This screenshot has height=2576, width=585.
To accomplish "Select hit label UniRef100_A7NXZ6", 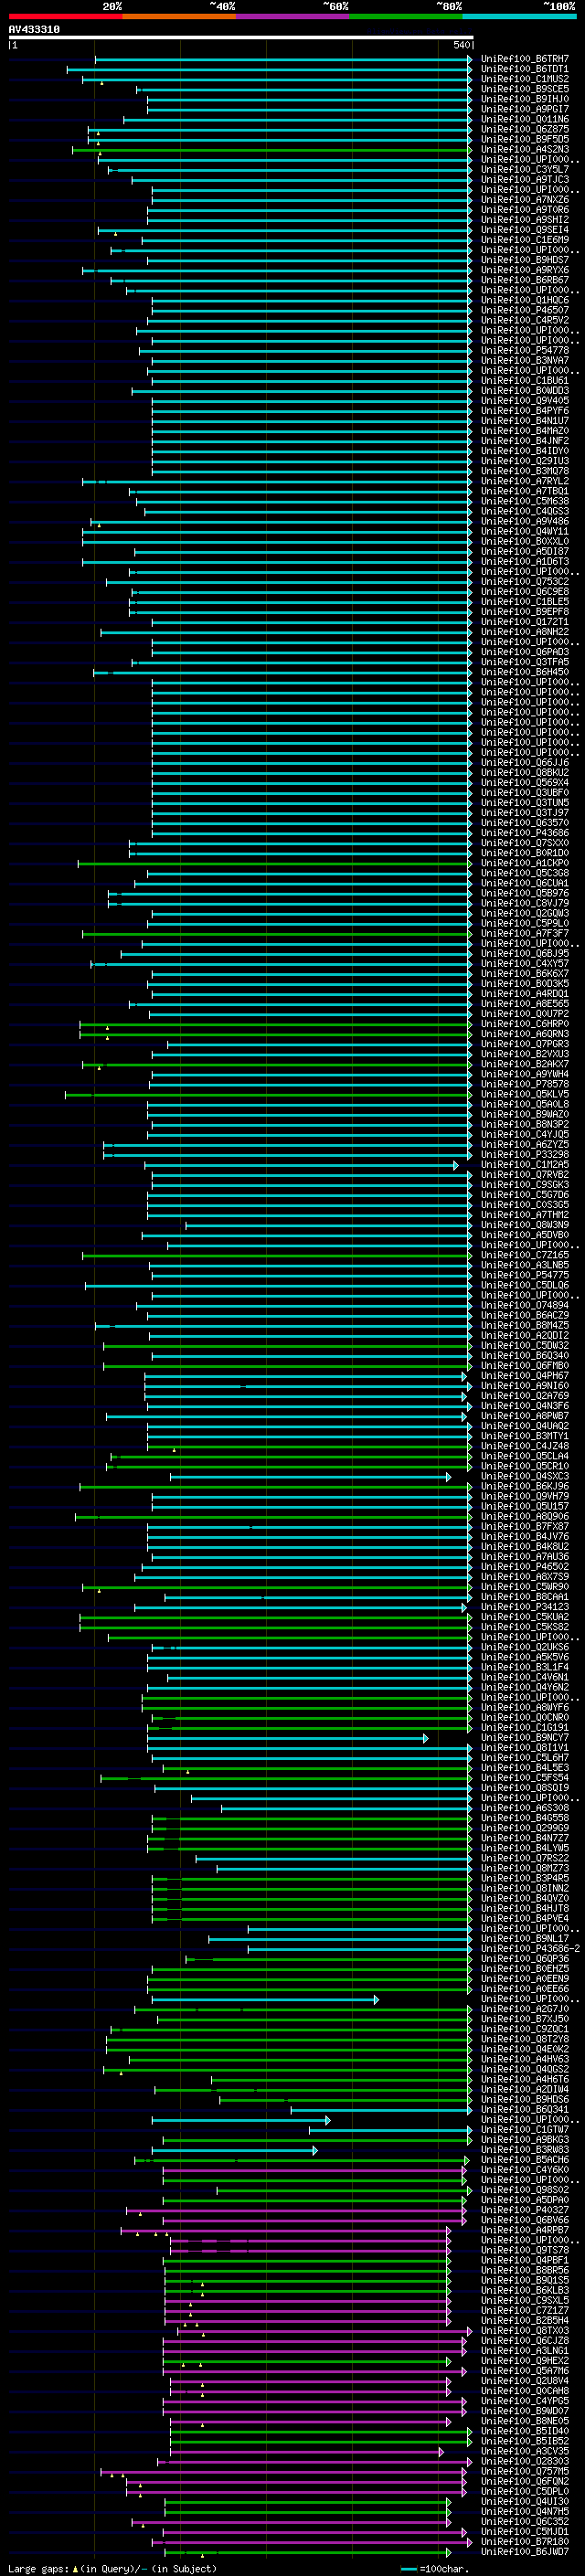I will pyautogui.click(x=525, y=200).
